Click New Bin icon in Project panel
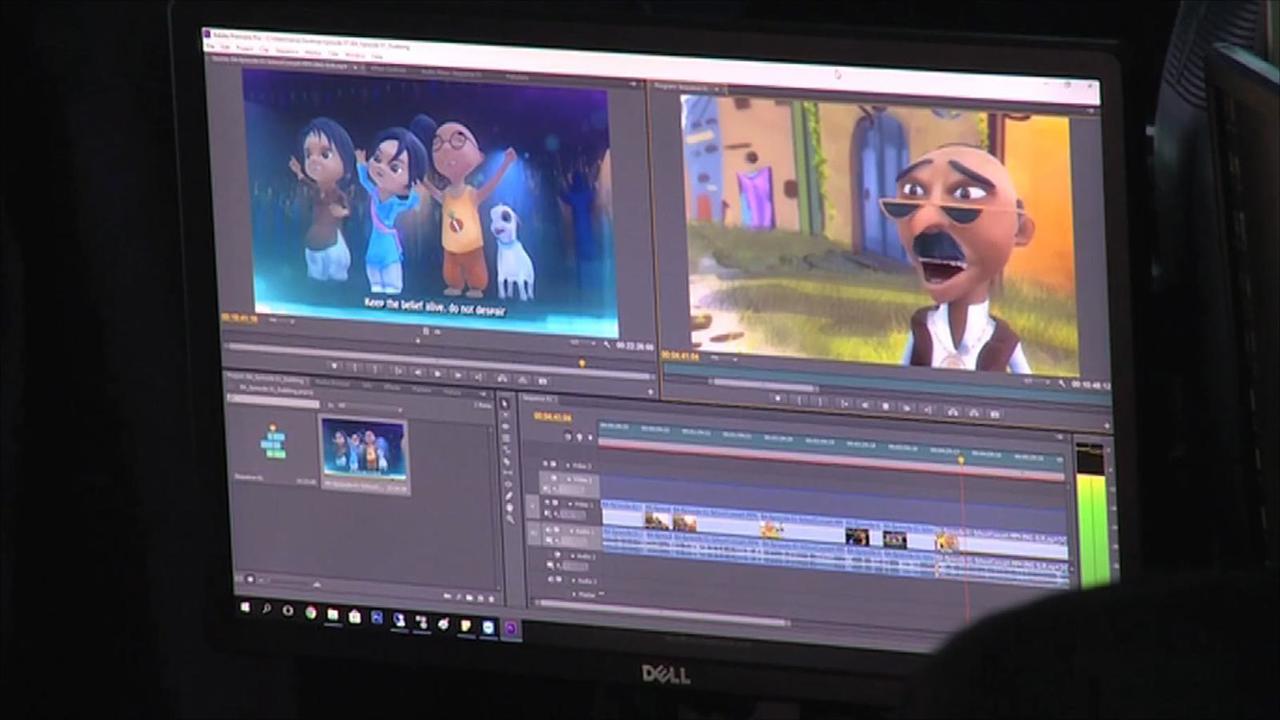 [x=469, y=597]
